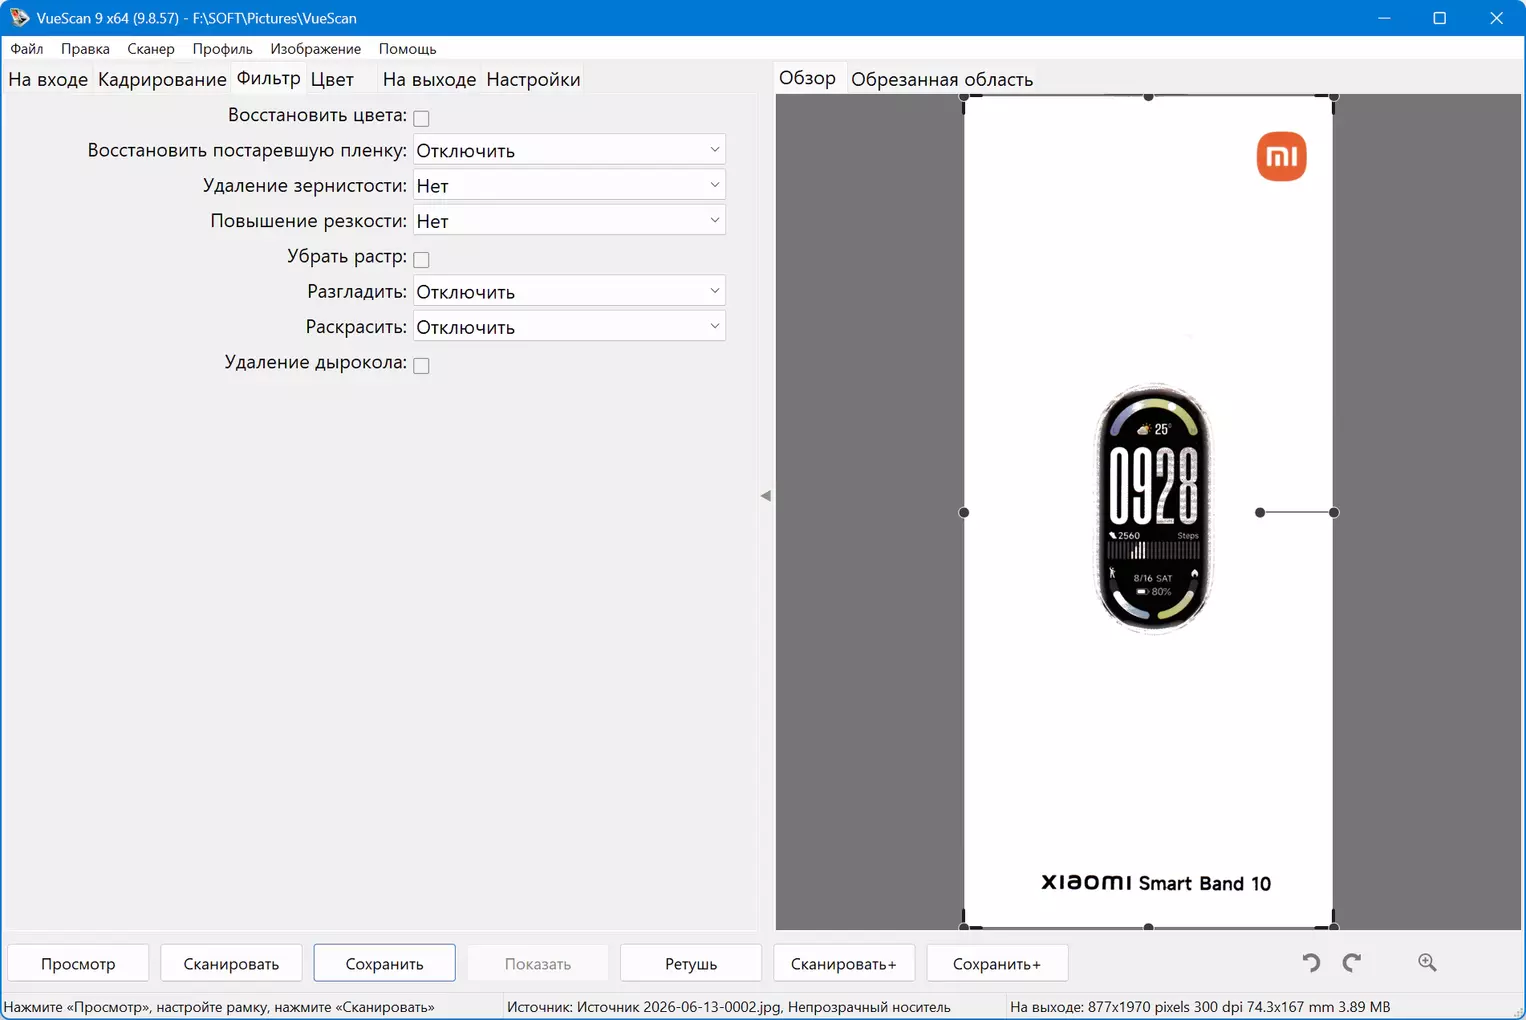Open the Файл menu

coord(27,48)
